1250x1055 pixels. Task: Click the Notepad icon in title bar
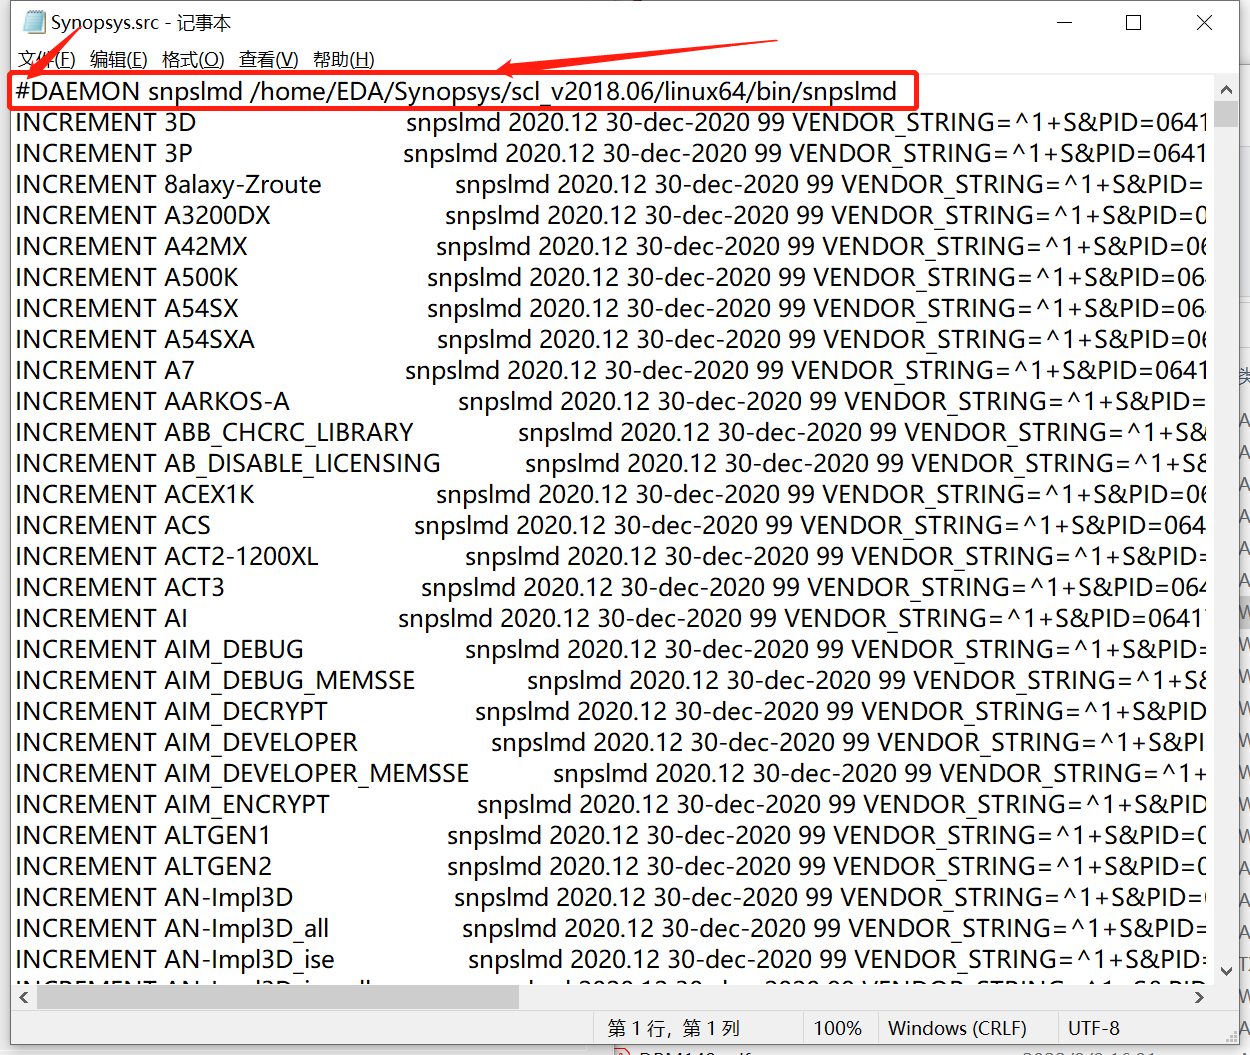pyautogui.click(x=34, y=22)
